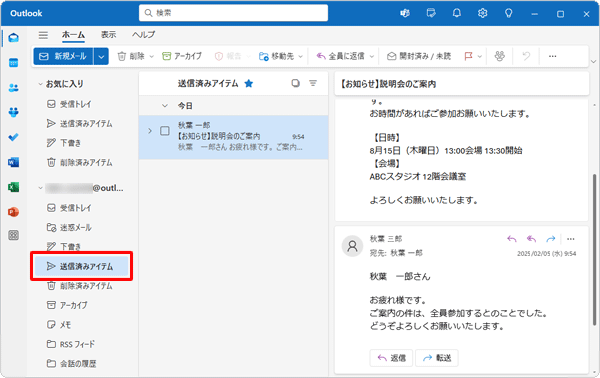
Task: Open 受信トレイ under お気に入り
Action: 69,104
